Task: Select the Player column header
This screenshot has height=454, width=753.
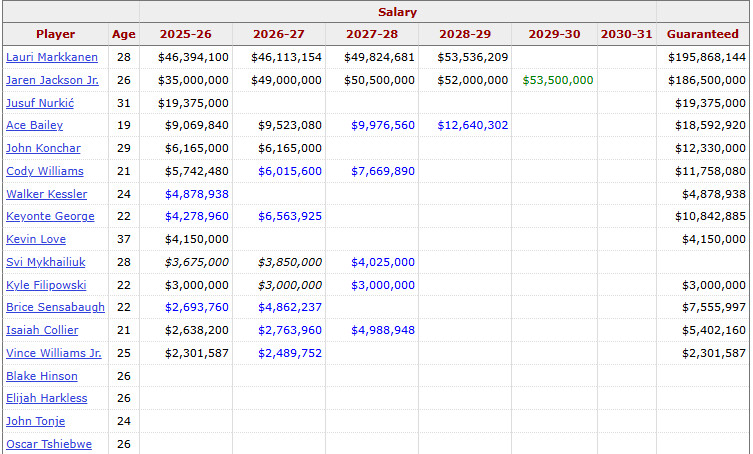Action: tap(56, 34)
